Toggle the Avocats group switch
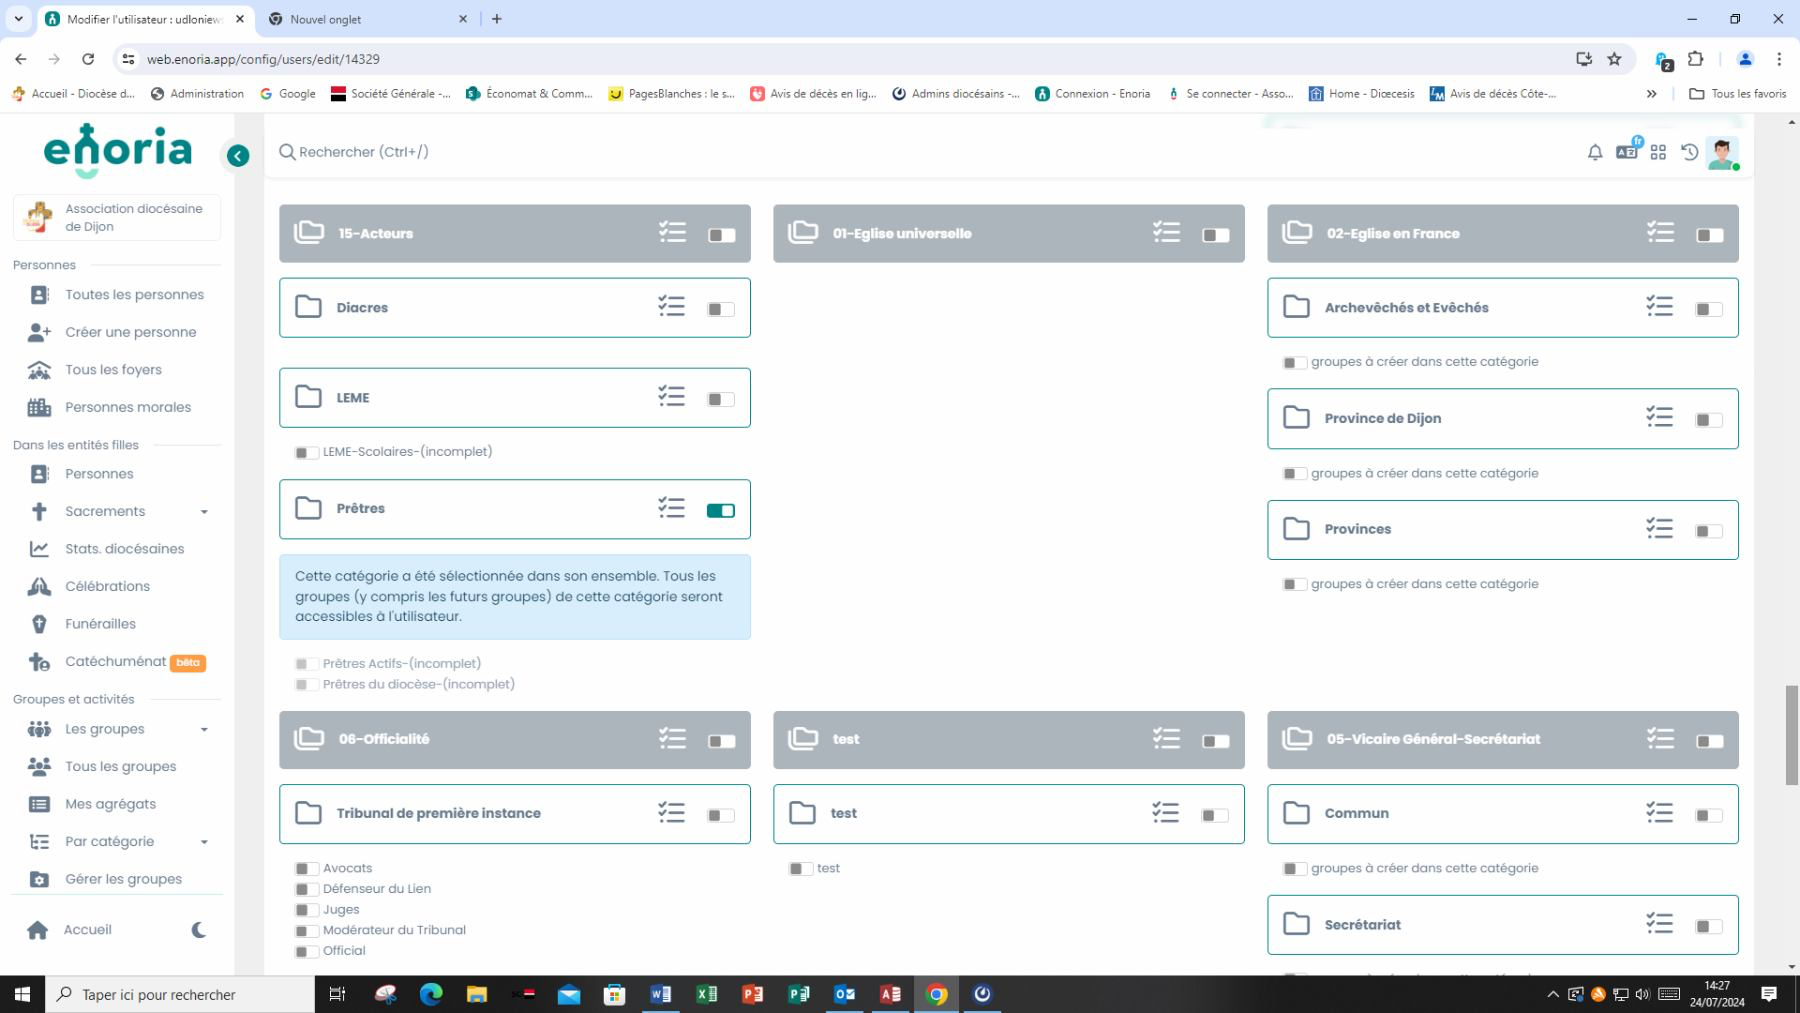 pyautogui.click(x=306, y=869)
